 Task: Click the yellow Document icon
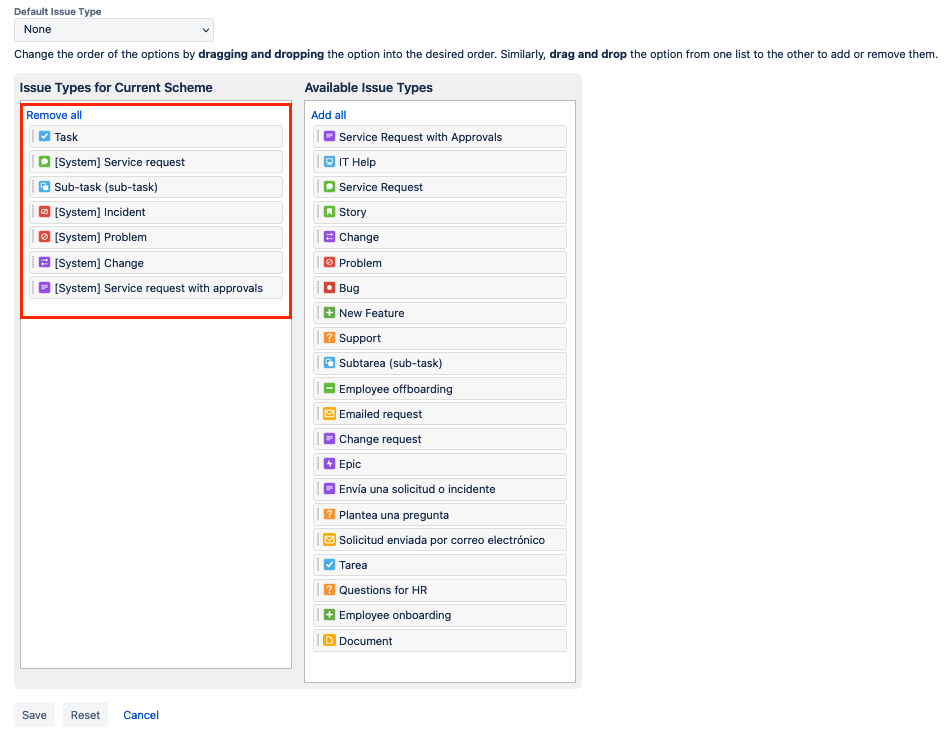329,640
